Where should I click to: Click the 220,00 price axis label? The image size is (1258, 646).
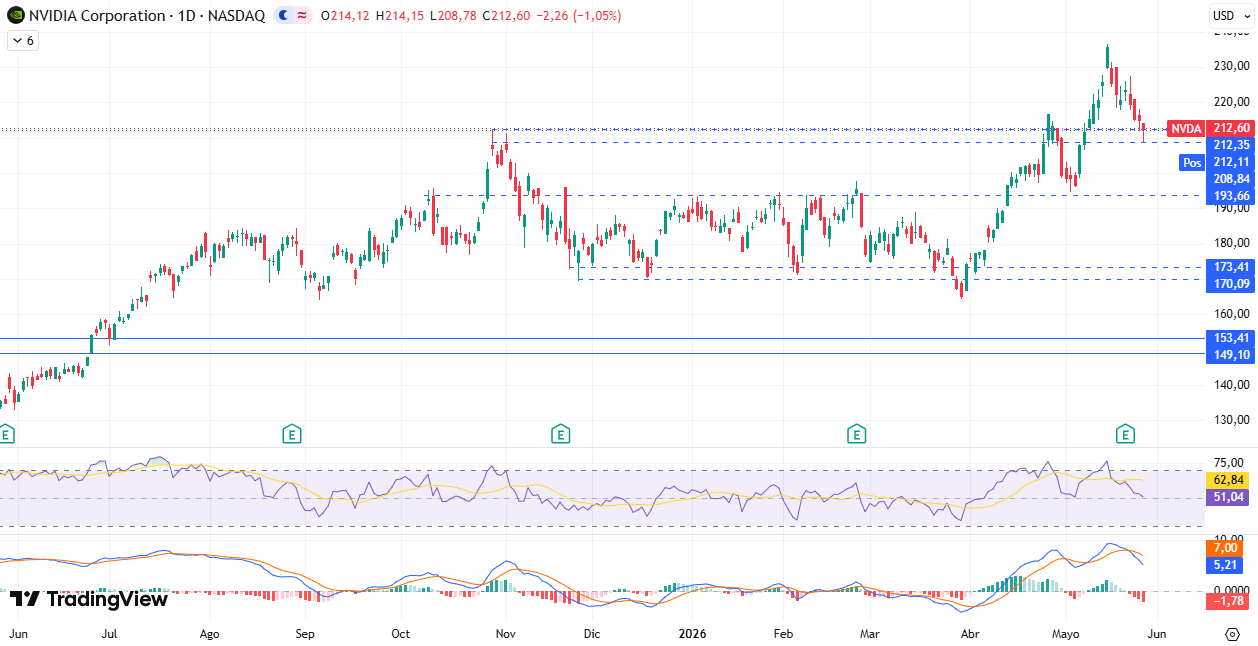tap(1230, 101)
